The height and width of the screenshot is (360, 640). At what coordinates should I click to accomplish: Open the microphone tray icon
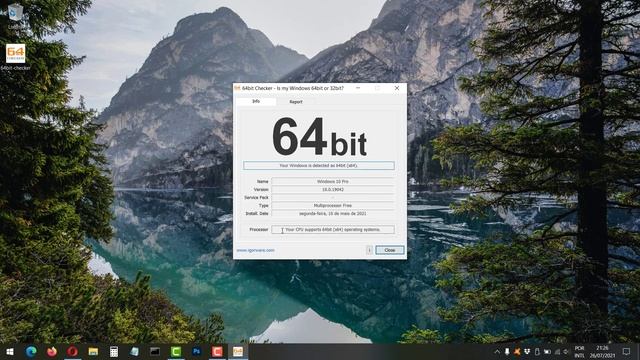click(507, 351)
